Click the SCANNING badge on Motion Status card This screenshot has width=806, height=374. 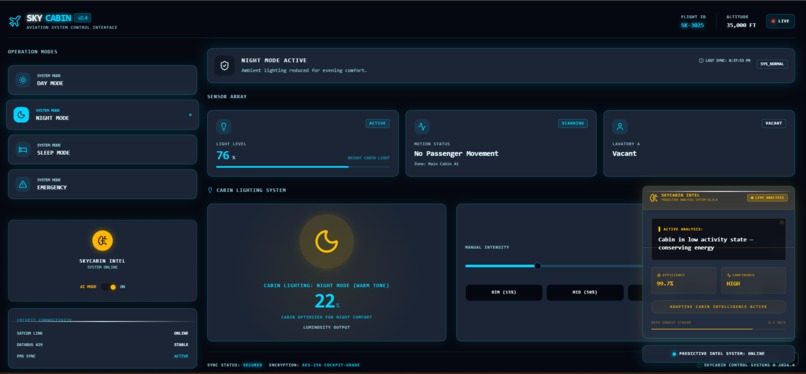click(573, 123)
